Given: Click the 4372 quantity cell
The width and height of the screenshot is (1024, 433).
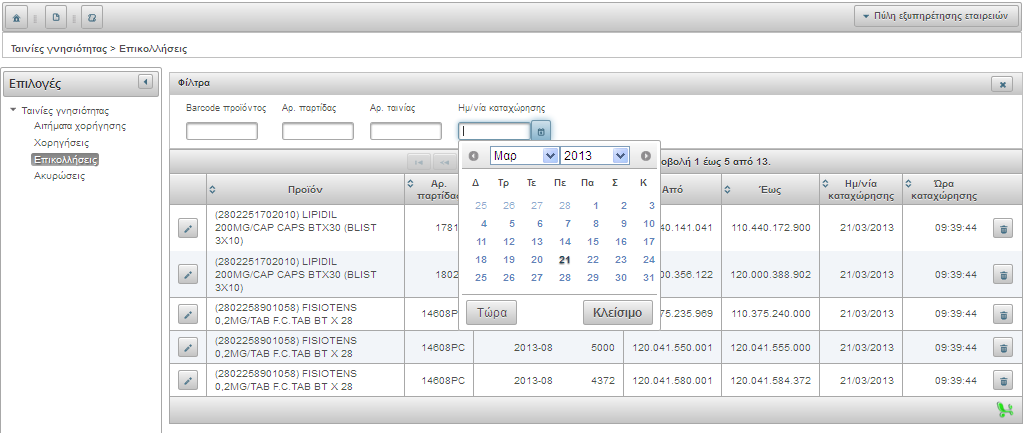Looking at the screenshot, I should [x=603, y=381].
